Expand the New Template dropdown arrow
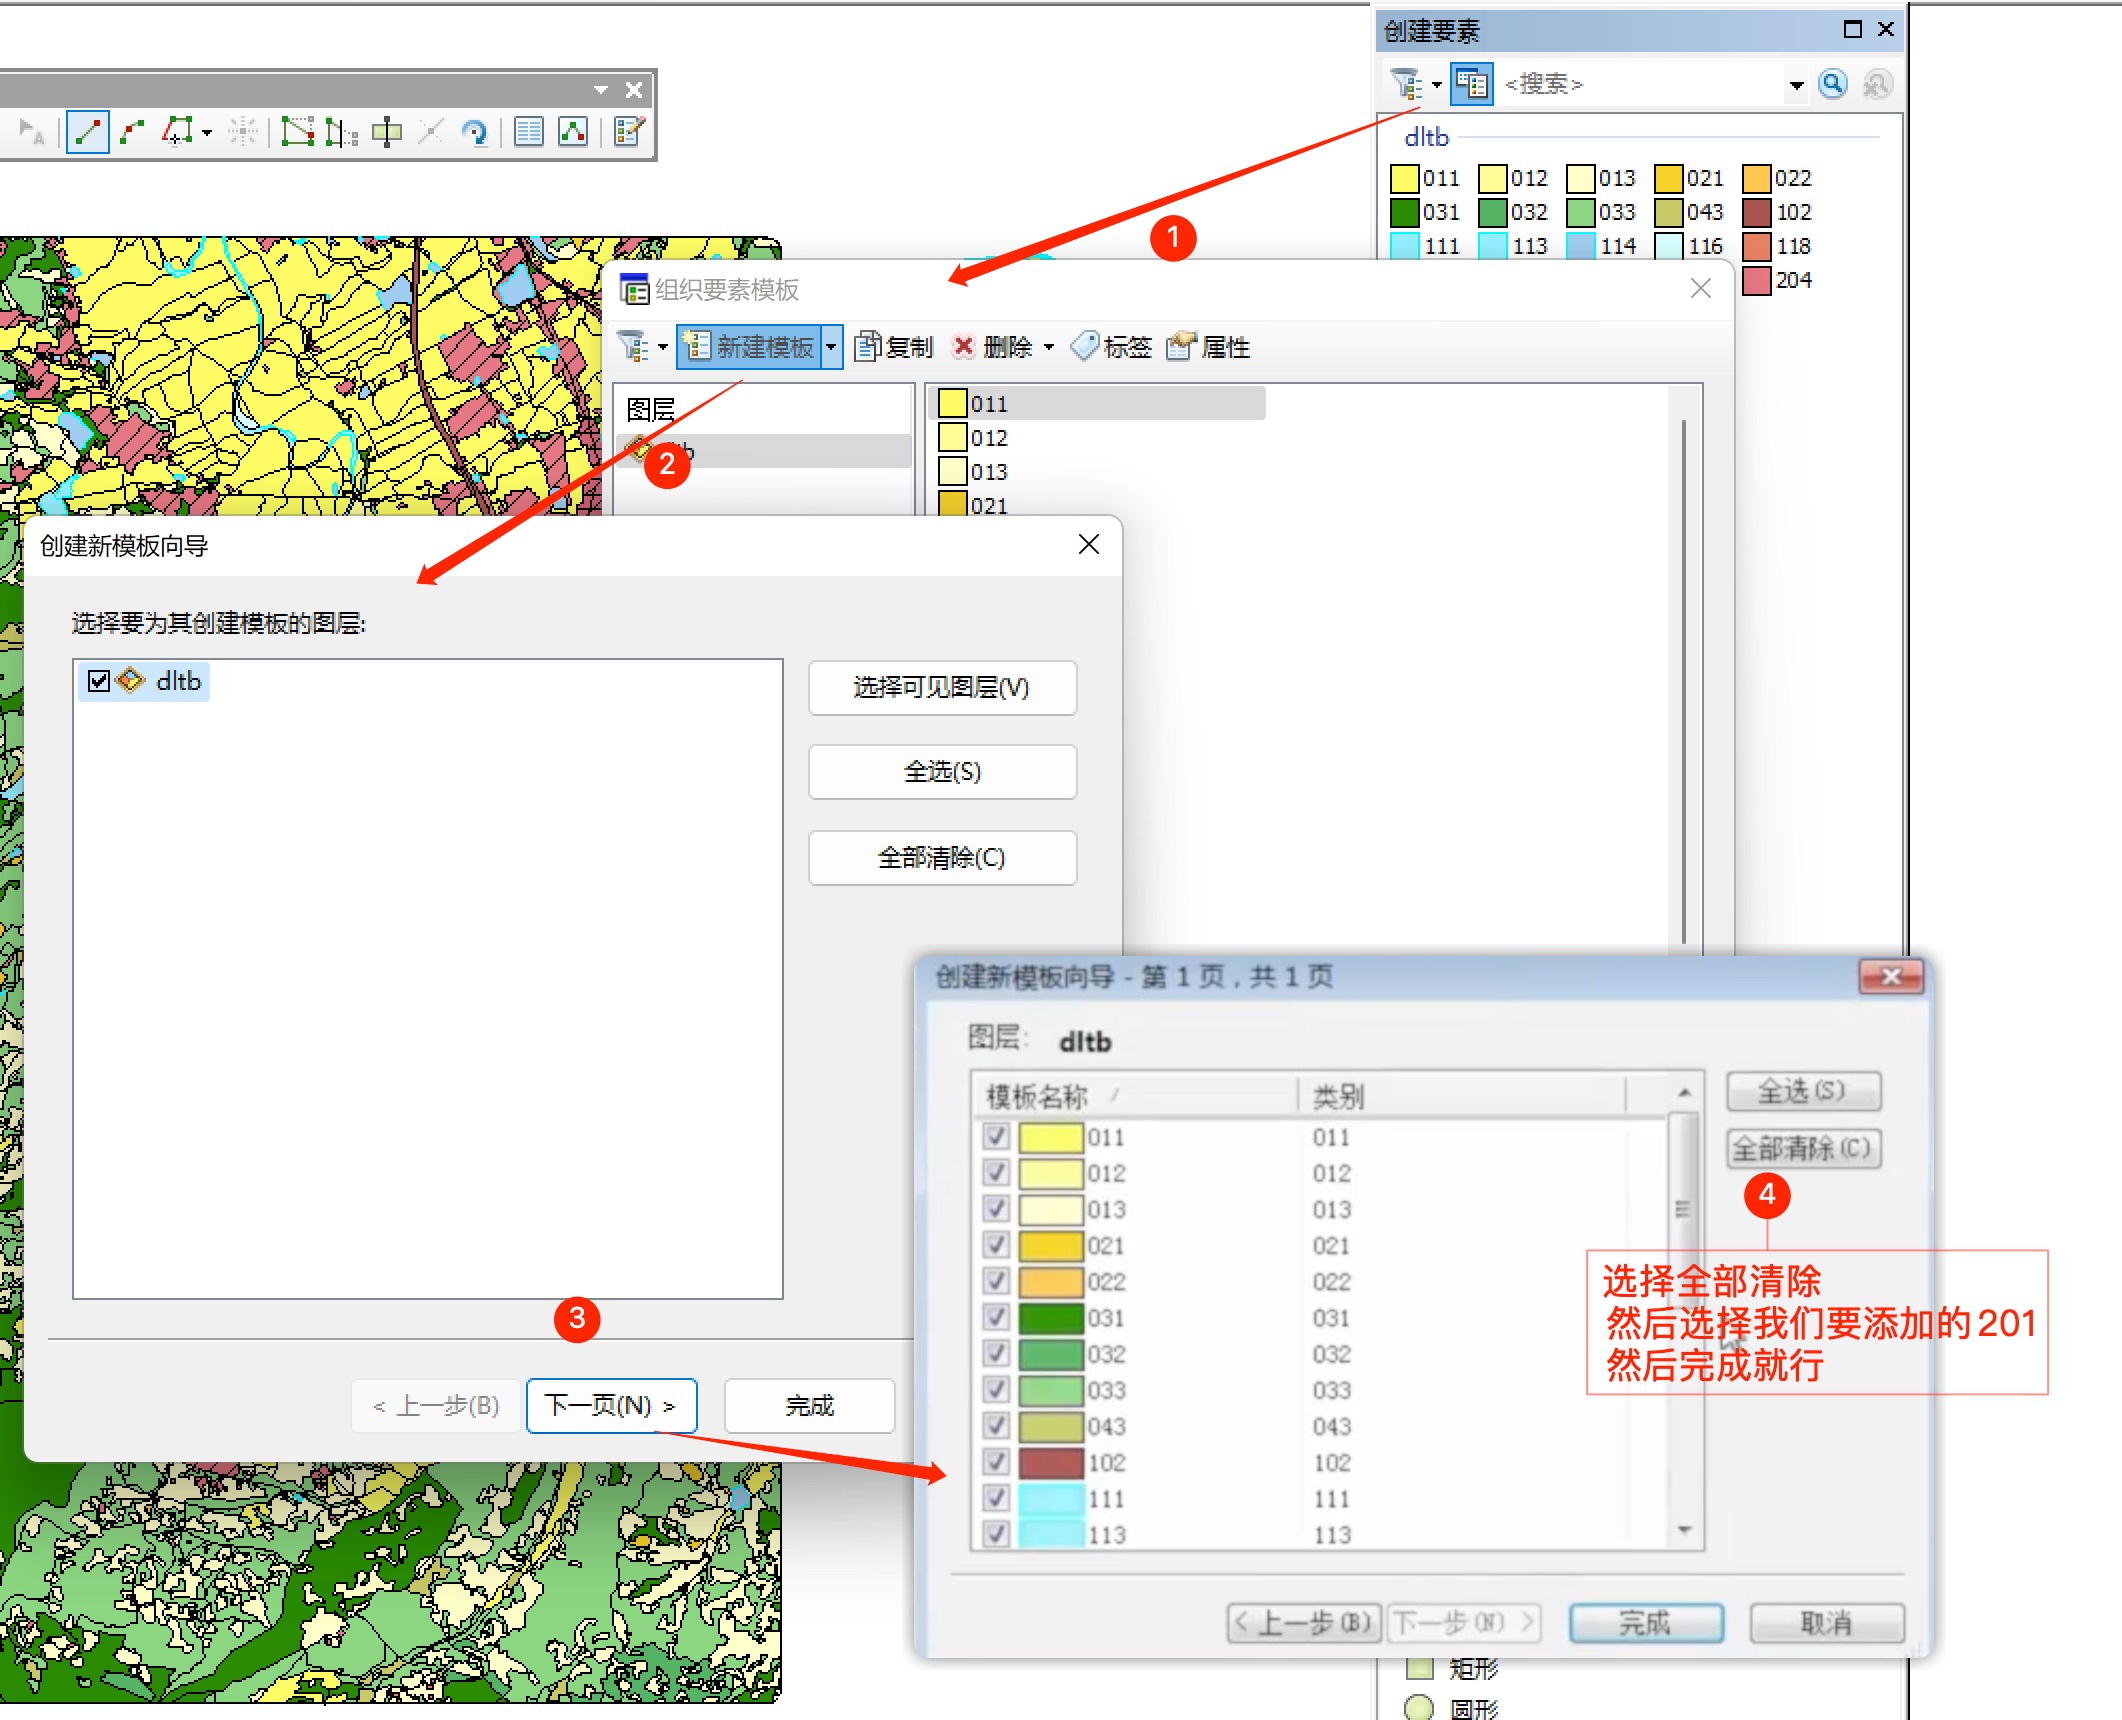2122x1720 pixels. click(x=831, y=347)
